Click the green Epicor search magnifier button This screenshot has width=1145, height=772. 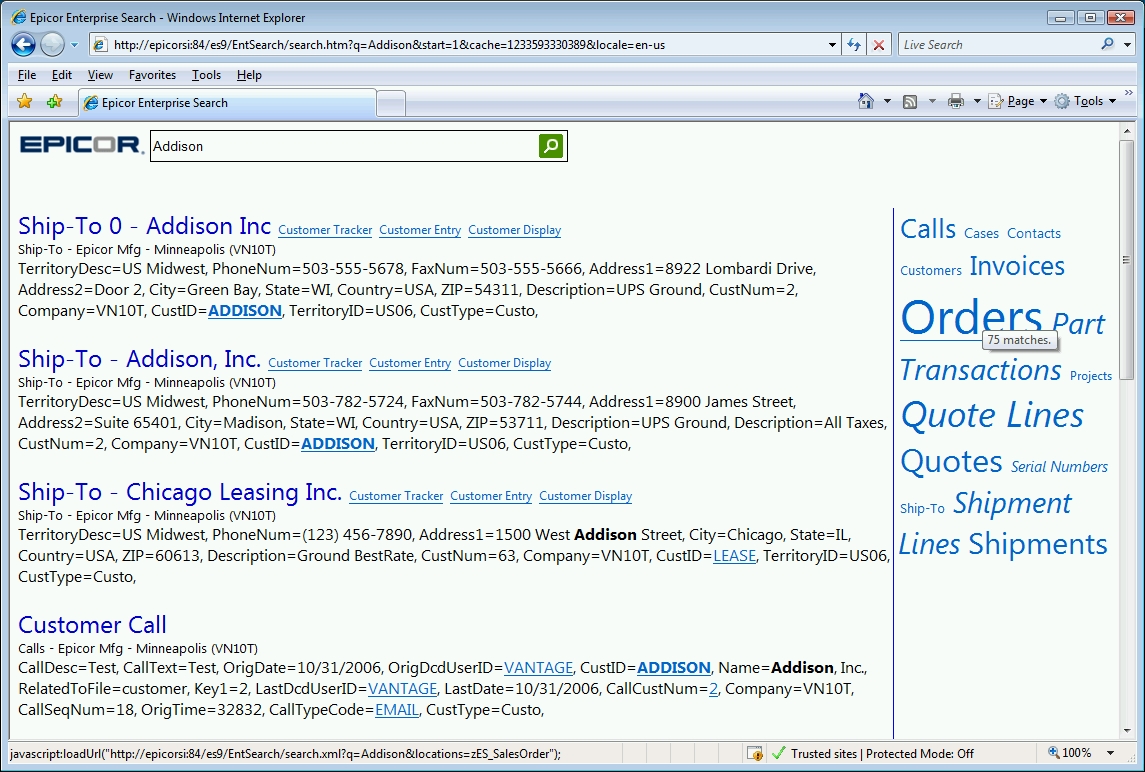click(551, 146)
